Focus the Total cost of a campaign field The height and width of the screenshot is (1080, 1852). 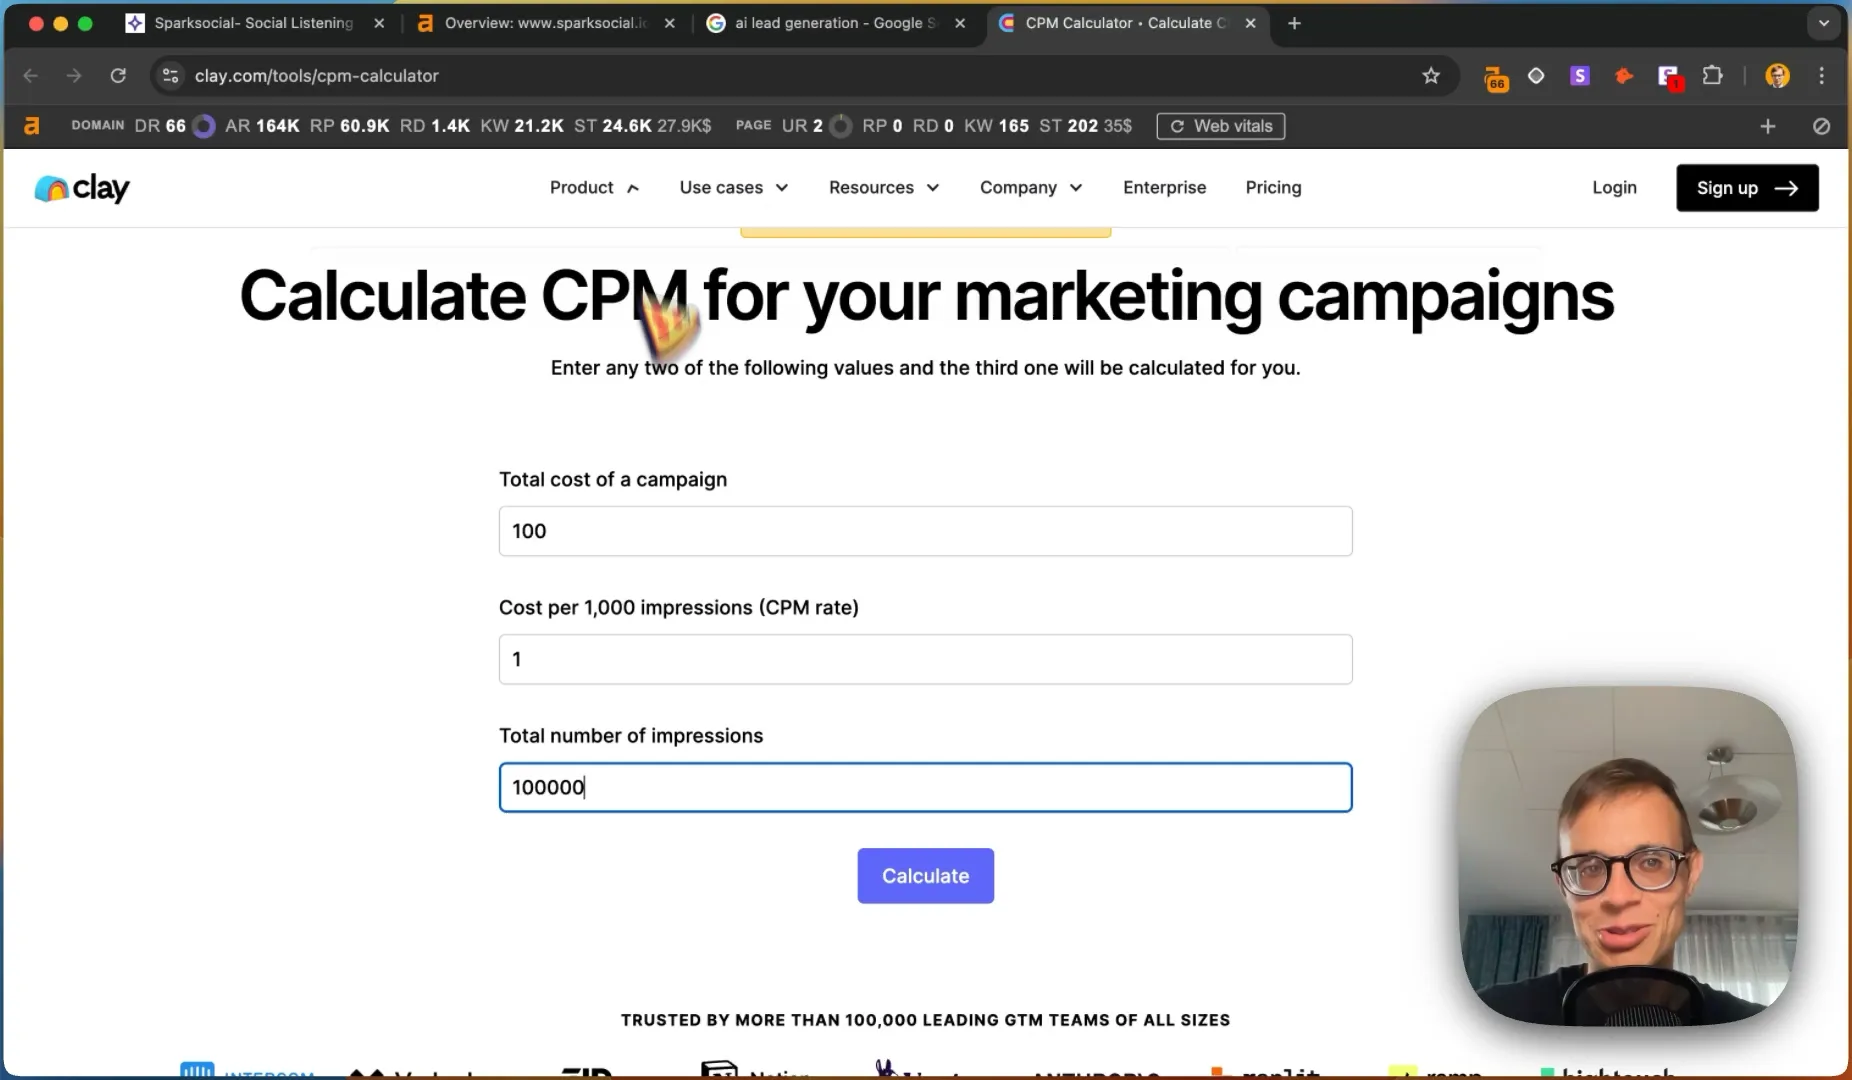click(925, 531)
